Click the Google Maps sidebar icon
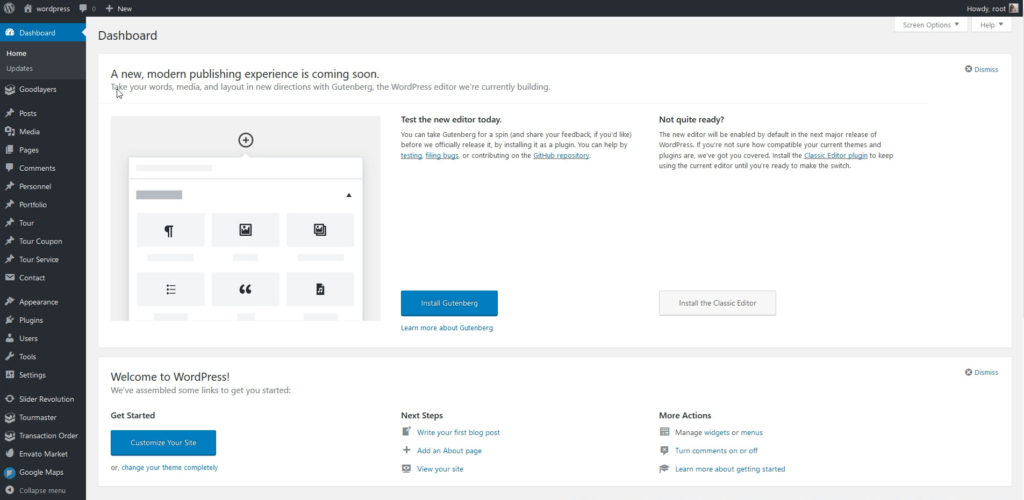 [9, 472]
